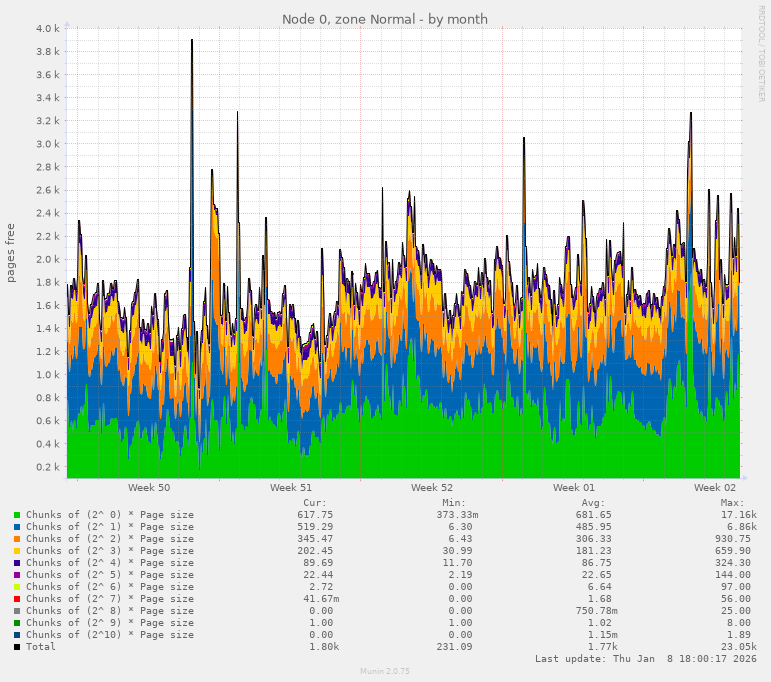Click the gray 2^8 chunks legend swatch
Screen dimensions: 771x682
[x=17, y=611]
